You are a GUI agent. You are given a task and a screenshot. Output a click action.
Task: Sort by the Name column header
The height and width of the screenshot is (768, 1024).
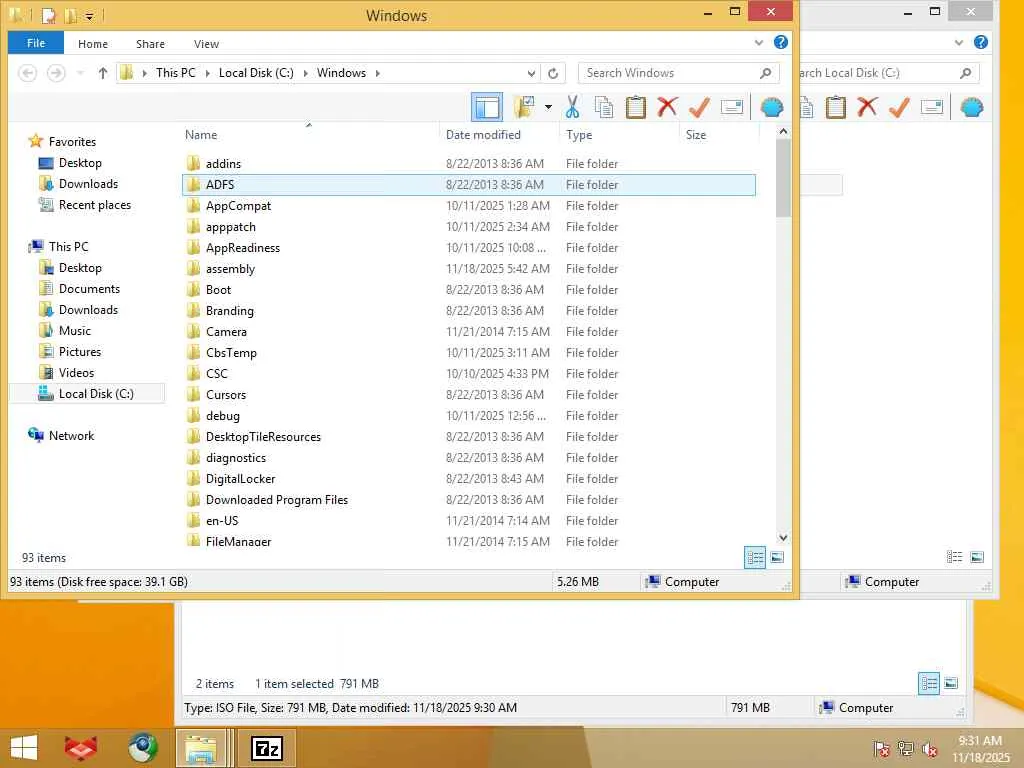(x=201, y=135)
